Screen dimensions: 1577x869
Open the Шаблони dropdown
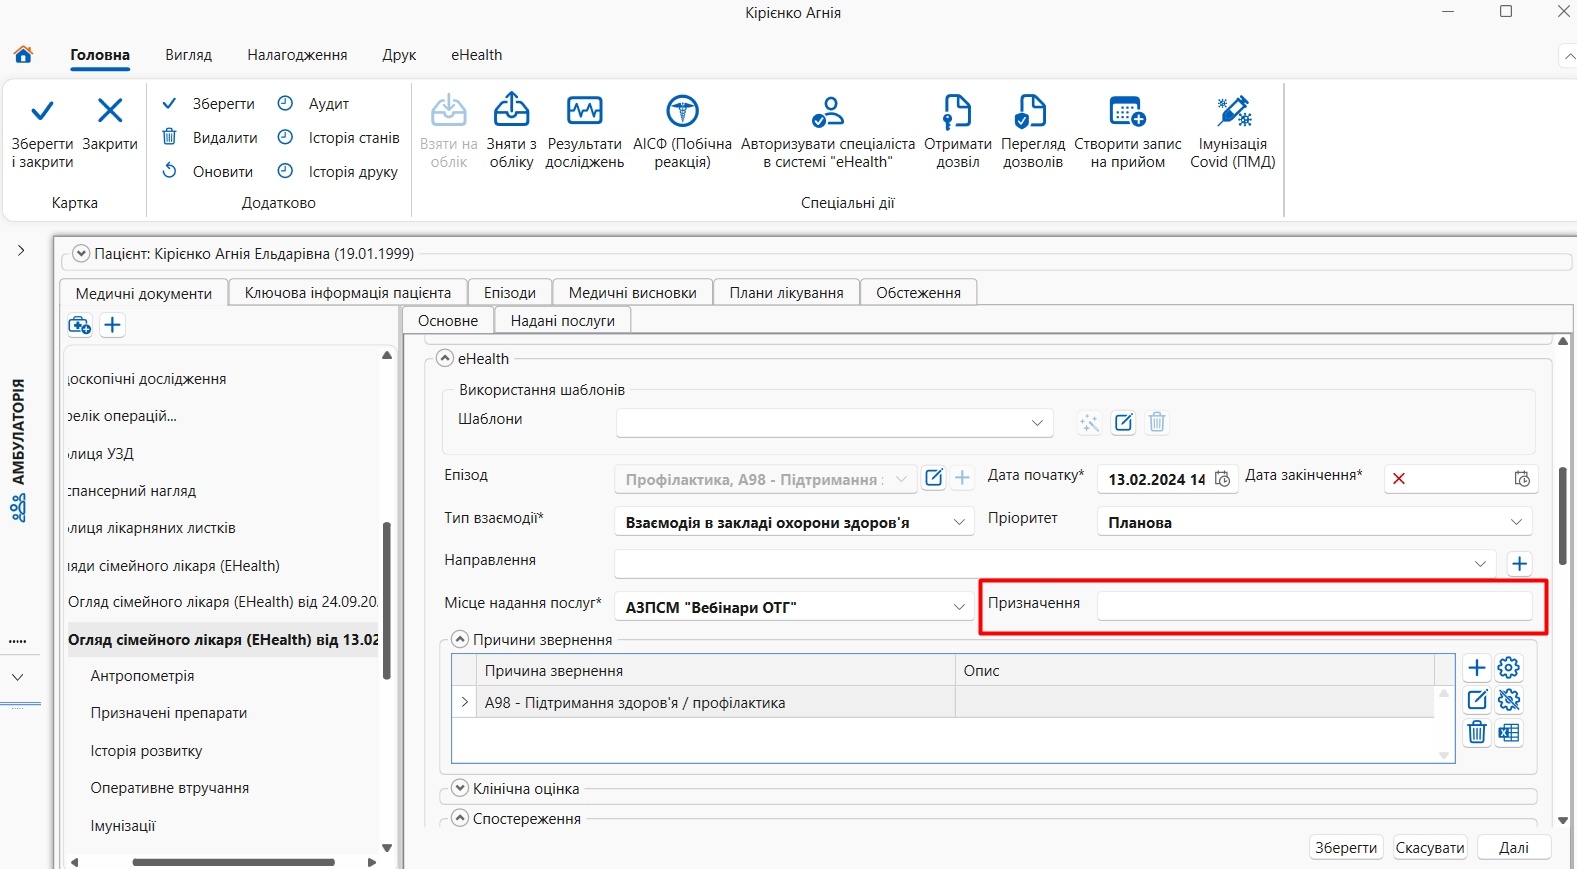pyautogui.click(x=1037, y=423)
